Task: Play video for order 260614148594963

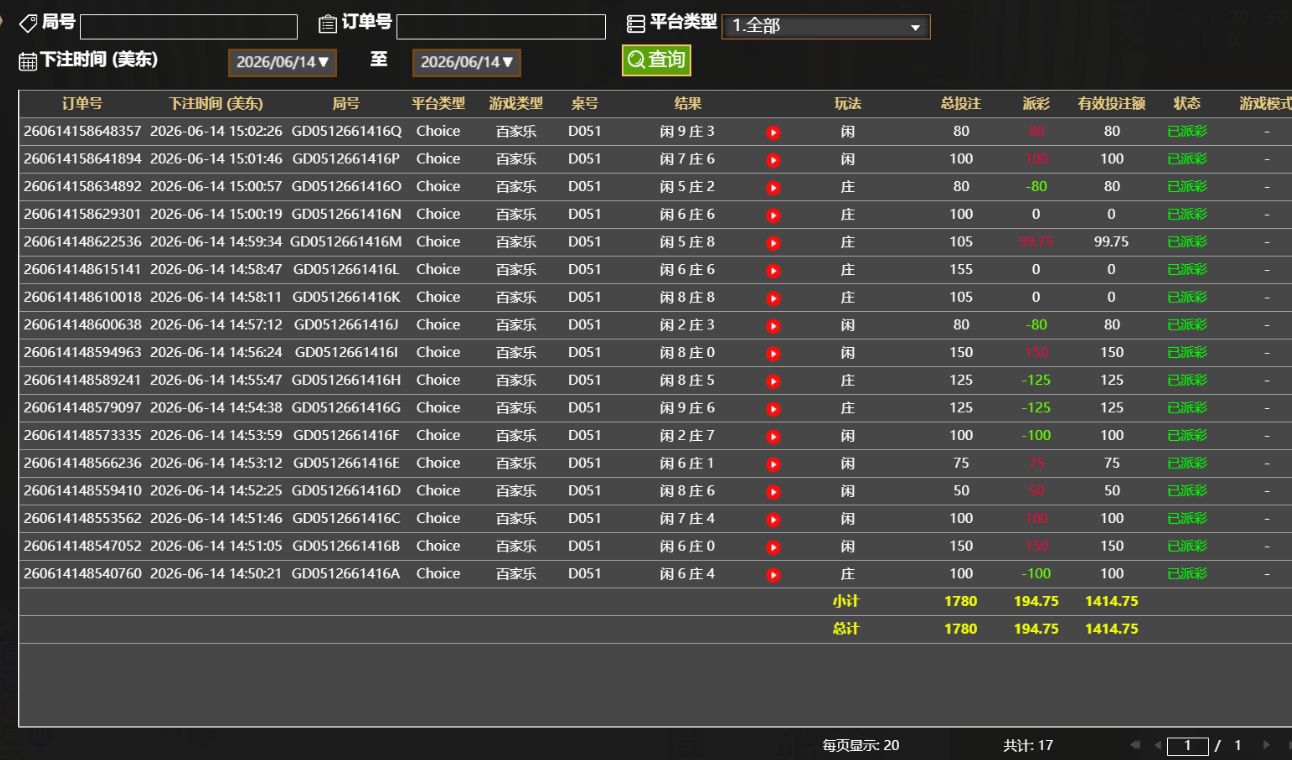Action: point(773,354)
